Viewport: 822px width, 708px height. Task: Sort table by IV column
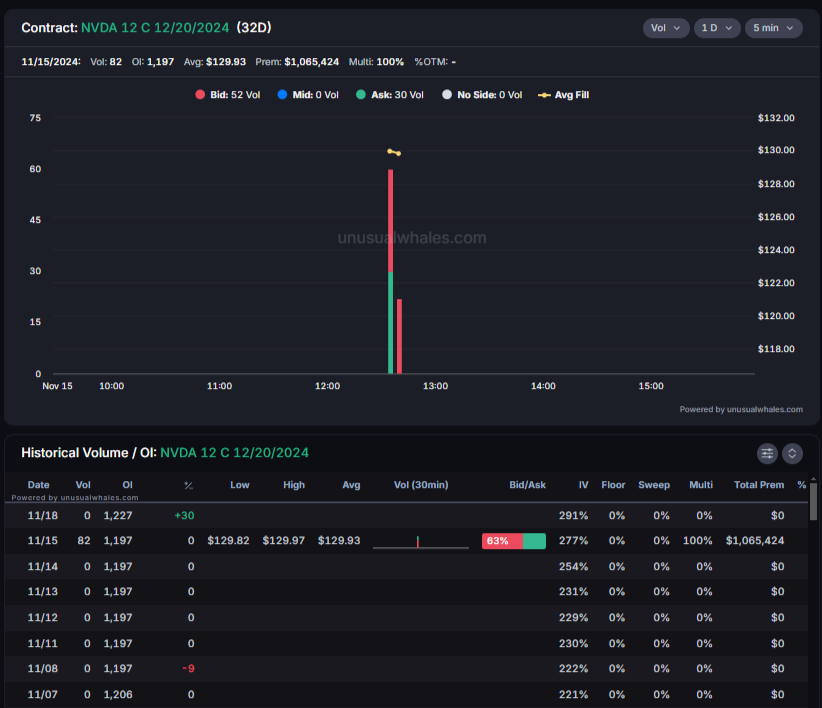(583, 485)
